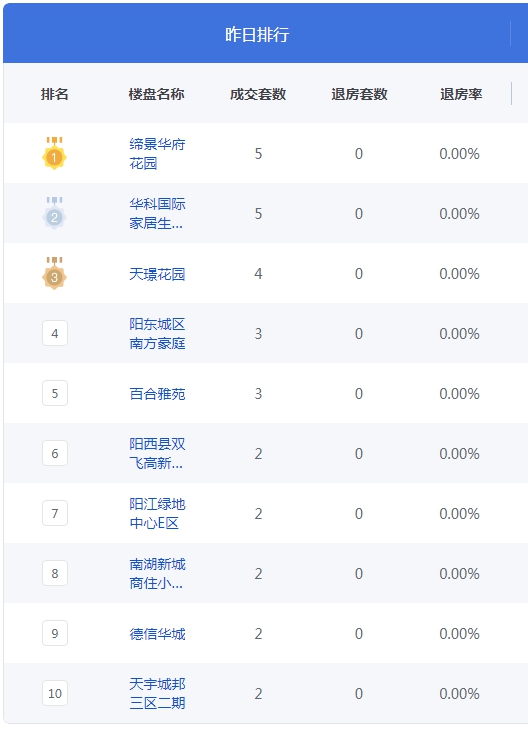Select the rank 4 number badge

[x=55, y=333]
